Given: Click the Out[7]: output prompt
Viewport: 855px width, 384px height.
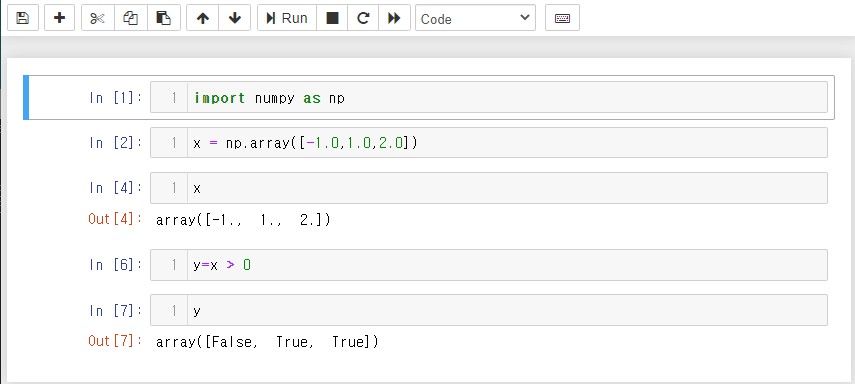Looking at the screenshot, I should [116, 341].
